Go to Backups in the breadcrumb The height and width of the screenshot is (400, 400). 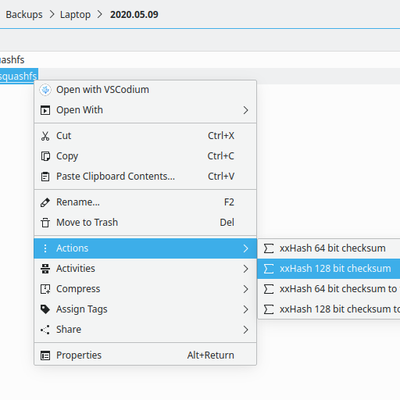click(x=24, y=15)
